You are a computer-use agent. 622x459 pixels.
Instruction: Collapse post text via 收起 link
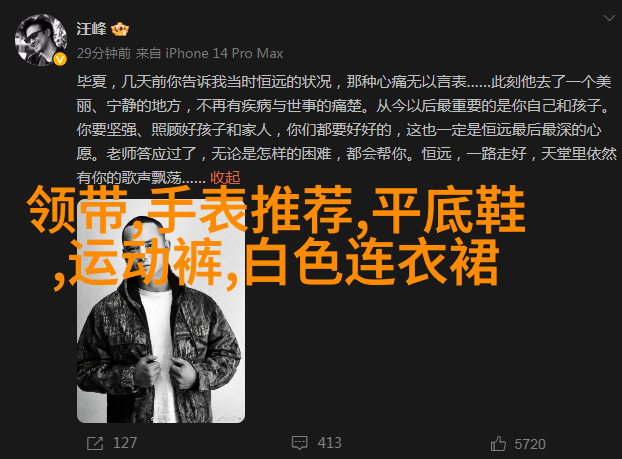click(x=225, y=177)
